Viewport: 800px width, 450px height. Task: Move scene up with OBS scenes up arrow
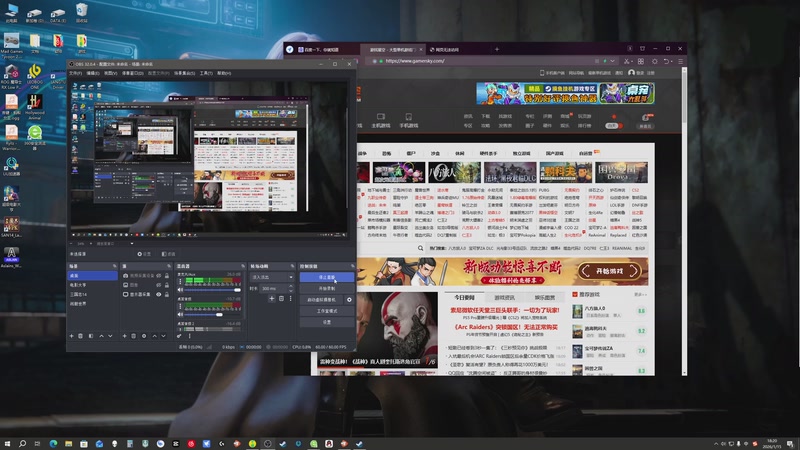pos(101,336)
